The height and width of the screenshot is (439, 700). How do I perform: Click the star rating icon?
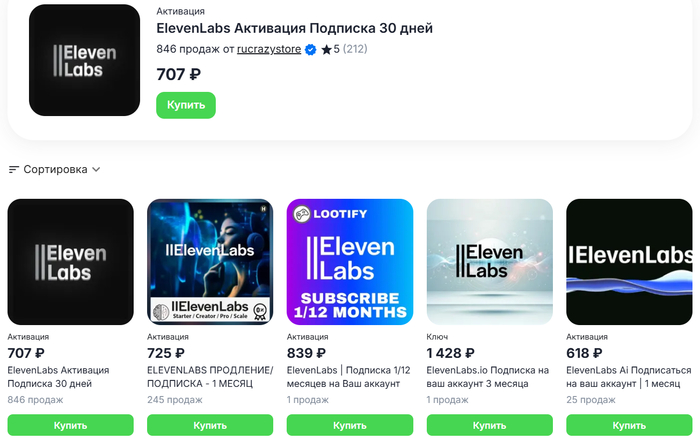tap(326, 49)
